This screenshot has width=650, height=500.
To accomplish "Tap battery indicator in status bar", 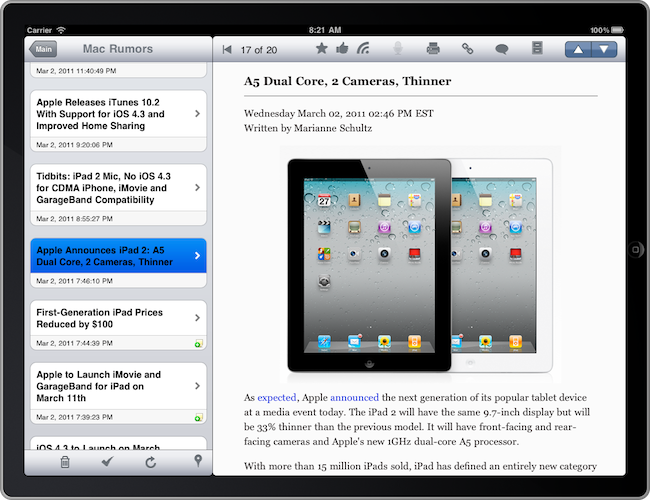I will (617, 30).
